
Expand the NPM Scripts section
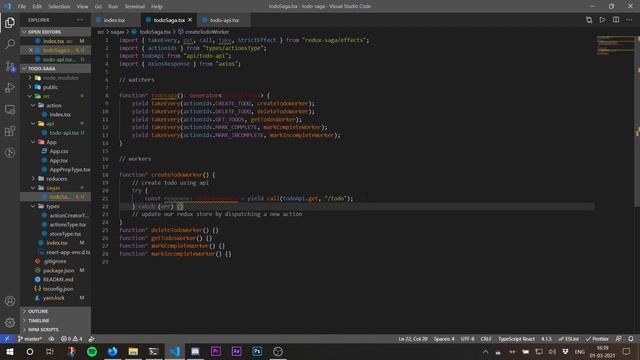tap(56, 329)
